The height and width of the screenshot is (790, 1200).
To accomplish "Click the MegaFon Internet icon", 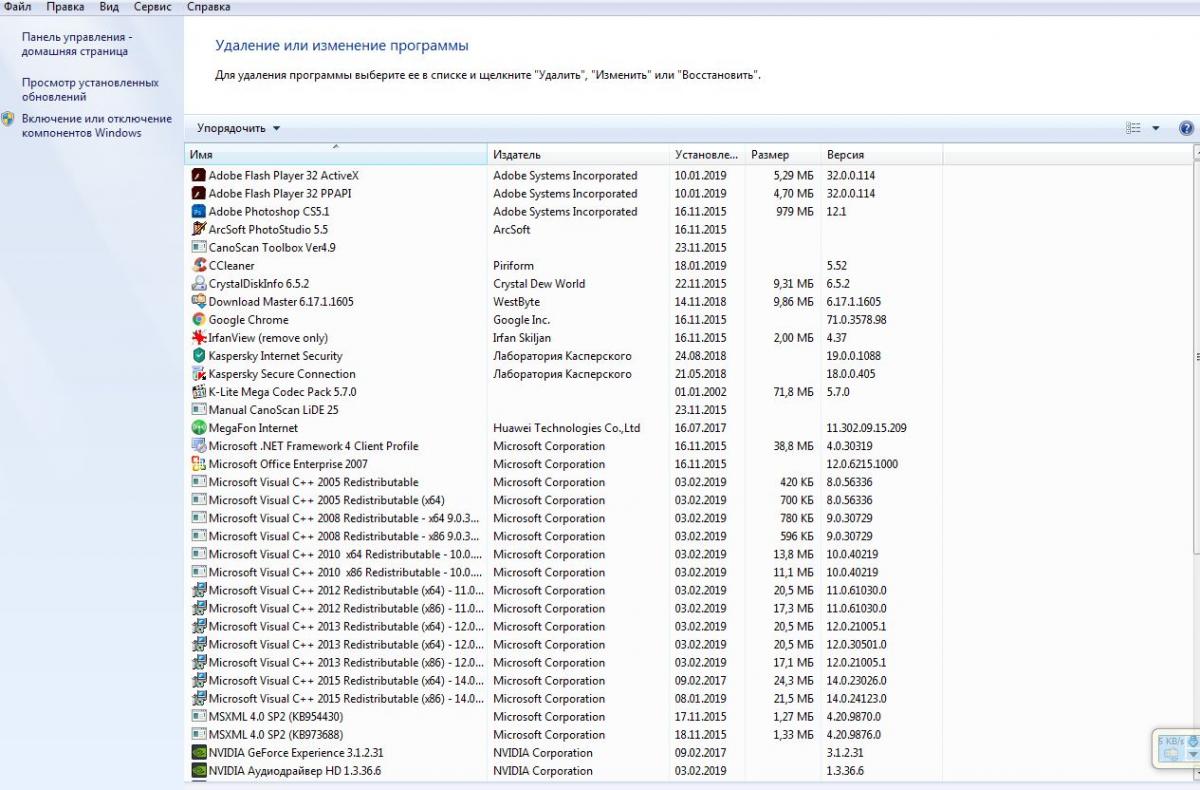I will pos(198,428).
